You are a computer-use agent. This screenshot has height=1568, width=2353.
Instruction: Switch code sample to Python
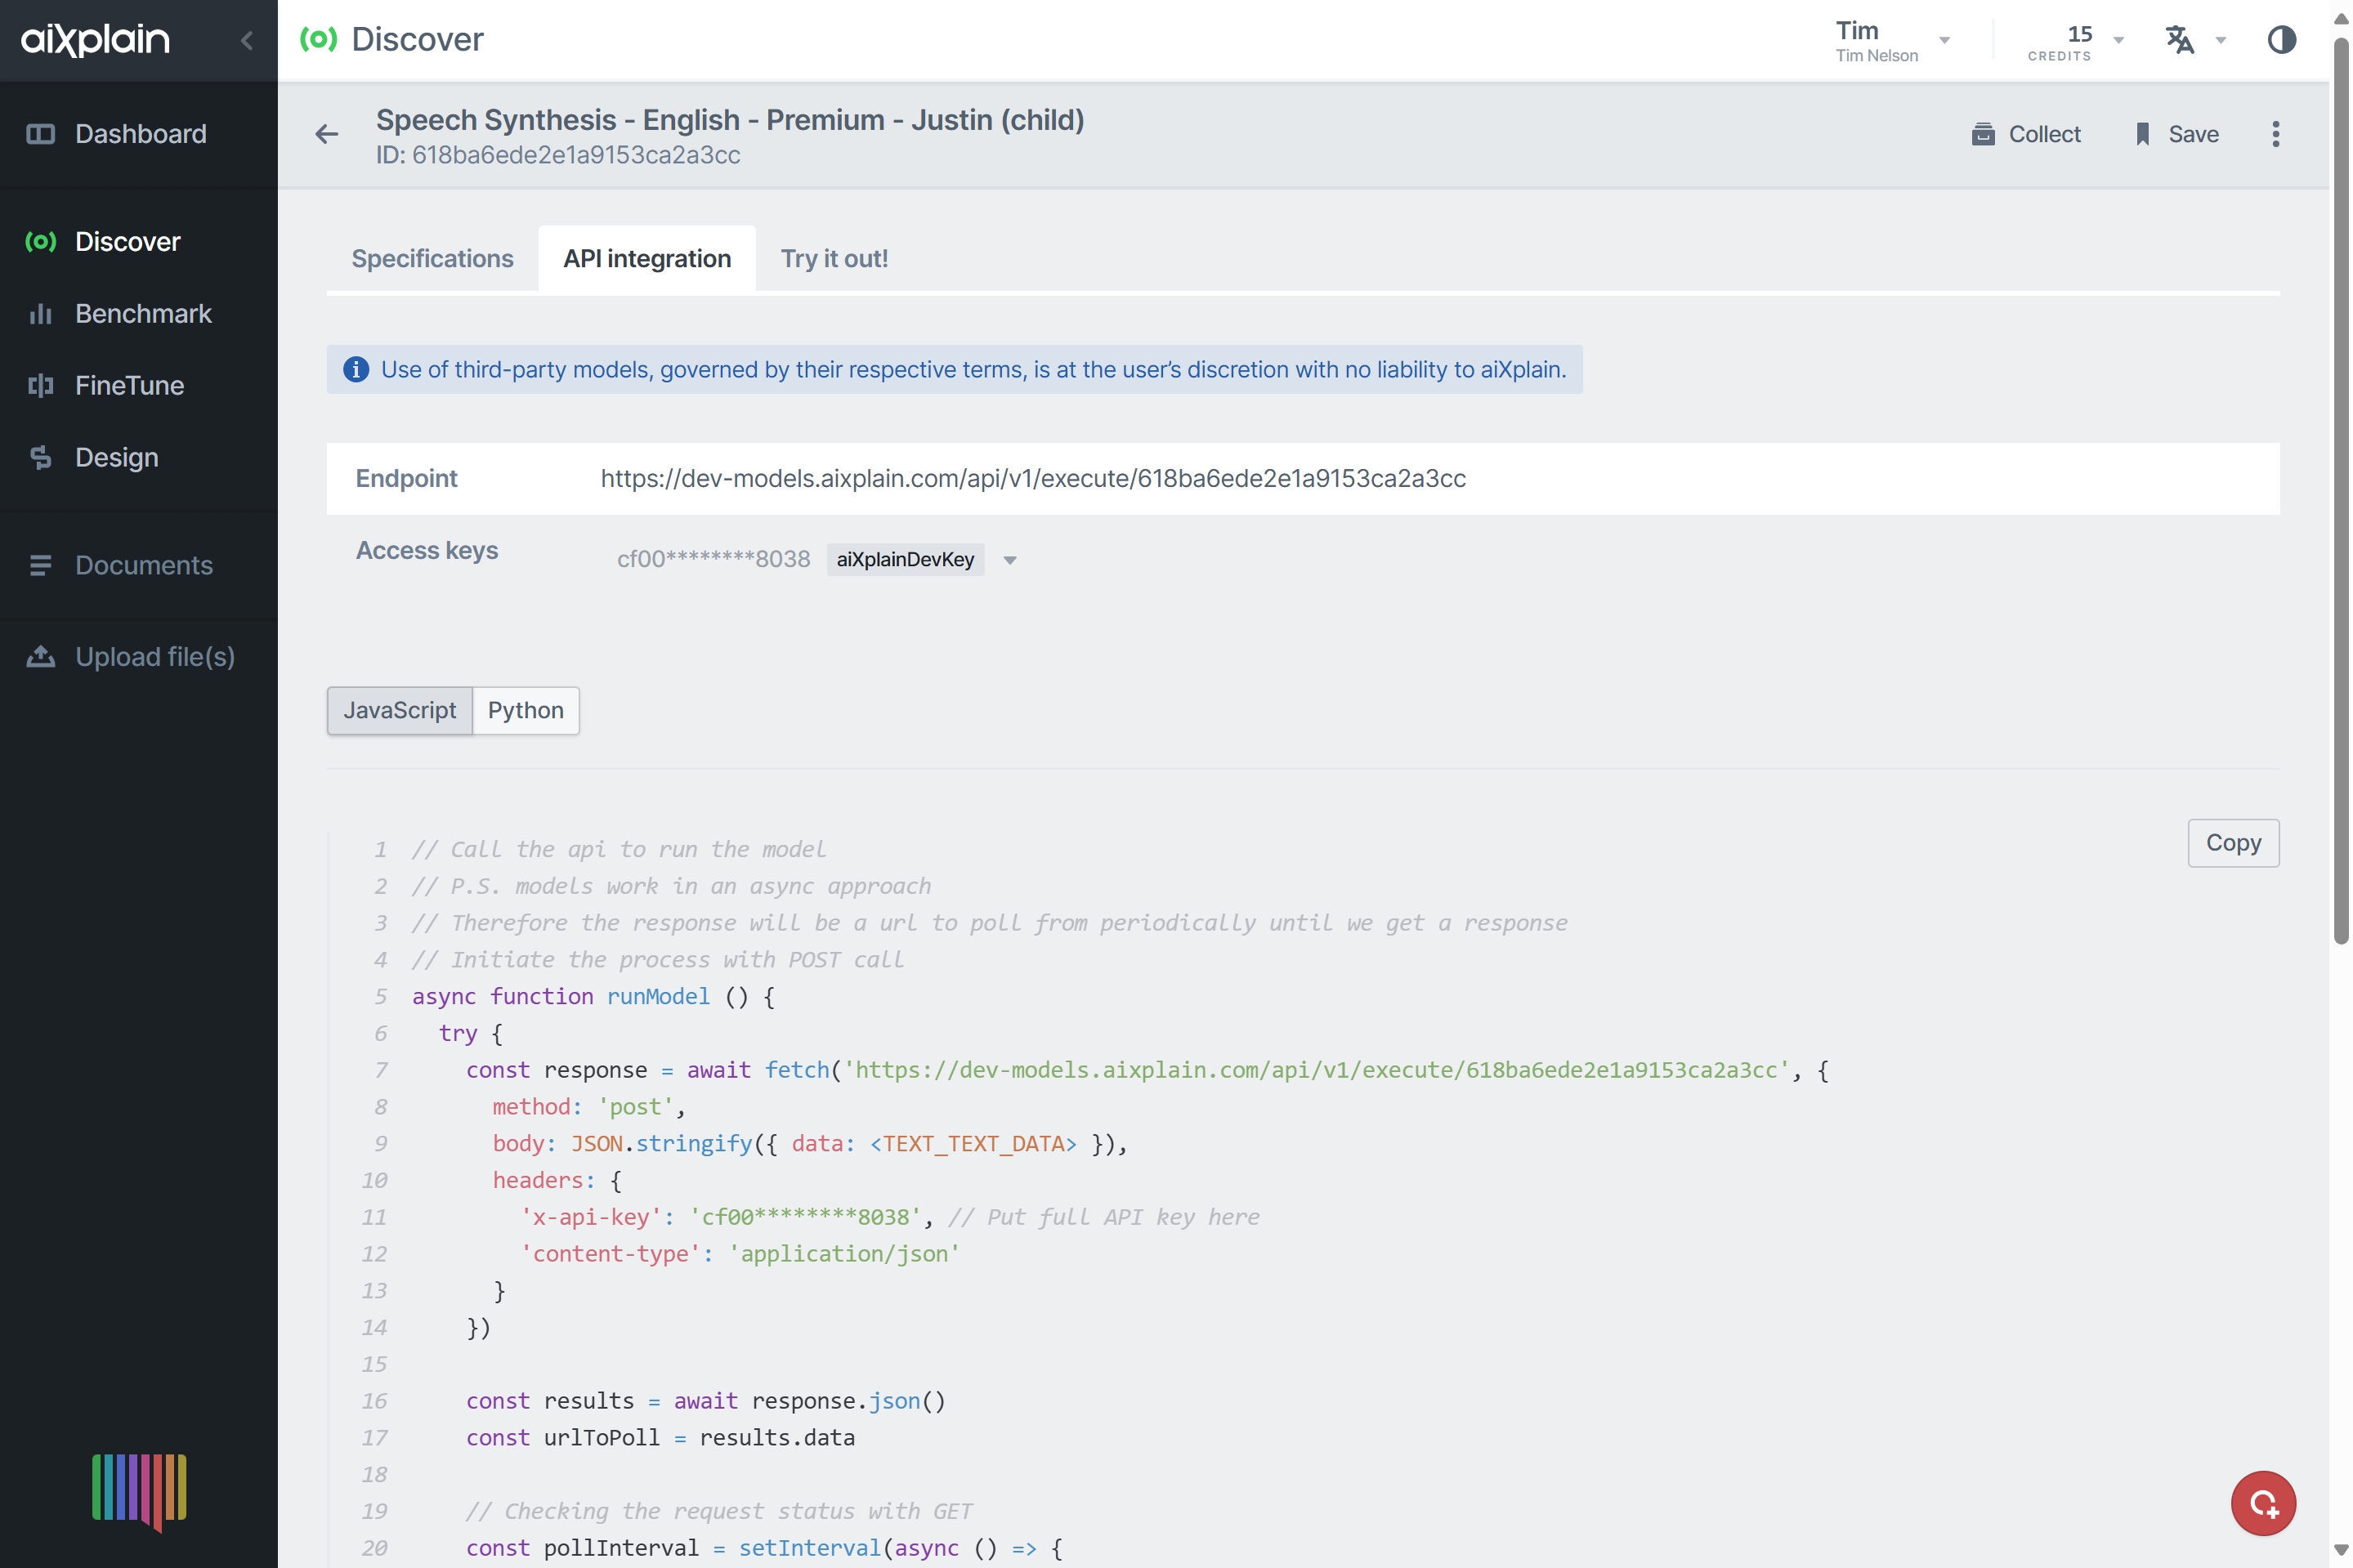525,710
